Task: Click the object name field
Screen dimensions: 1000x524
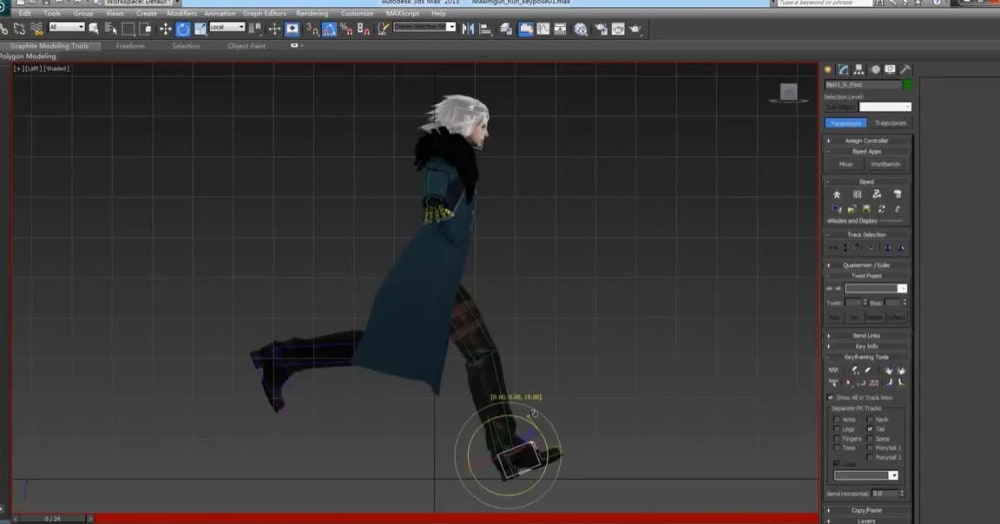Action: [863, 85]
